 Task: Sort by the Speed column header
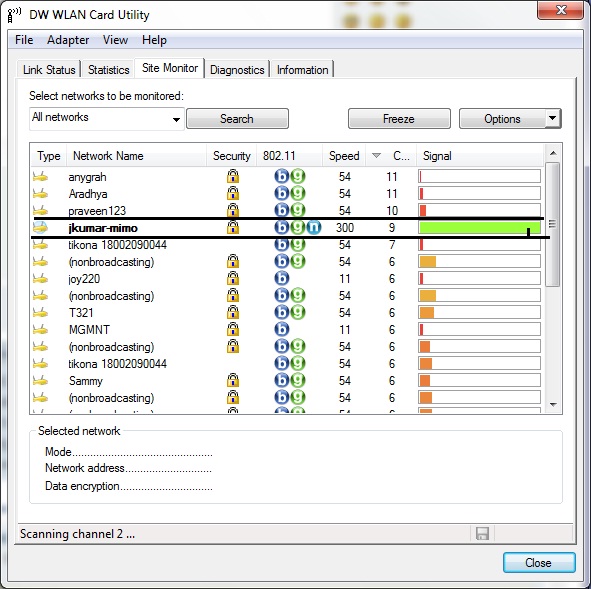pyautogui.click(x=344, y=155)
